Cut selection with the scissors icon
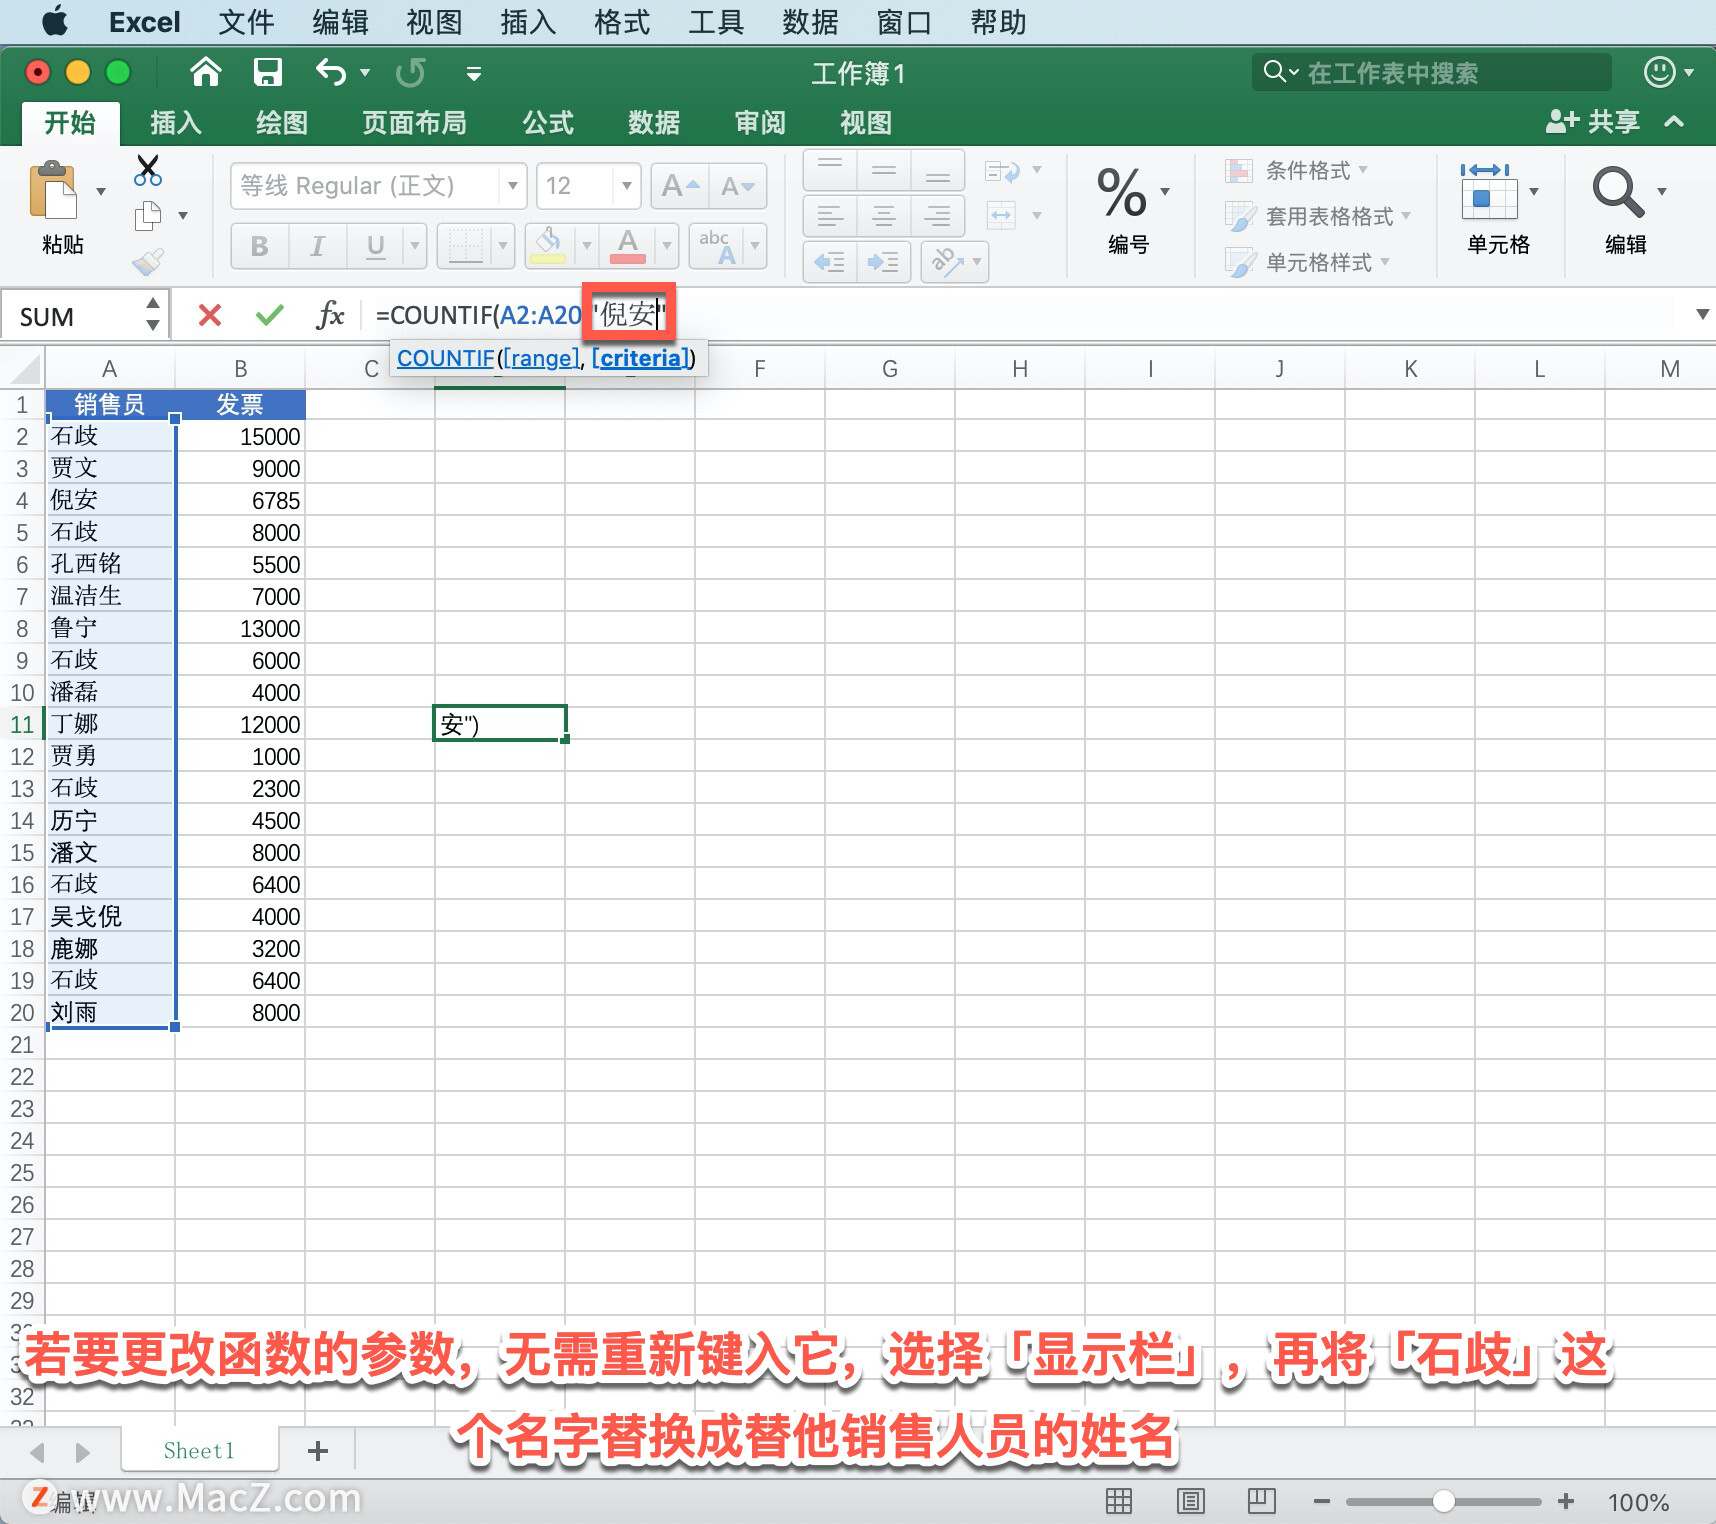The height and width of the screenshot is (1524, 1716). click(x=148, y=171)
